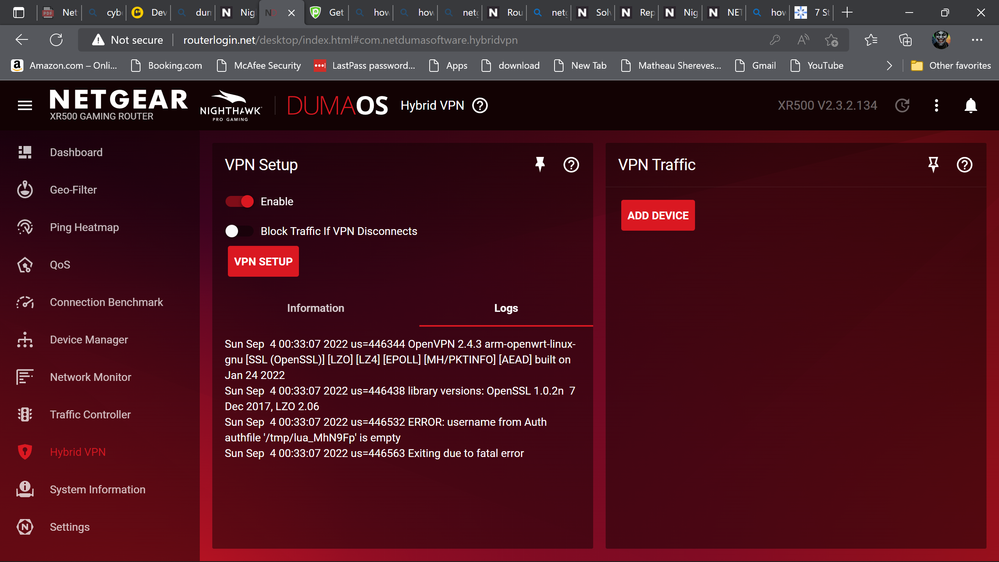Reload the browser page
The image size is (999, 562).
coord(56,40)
